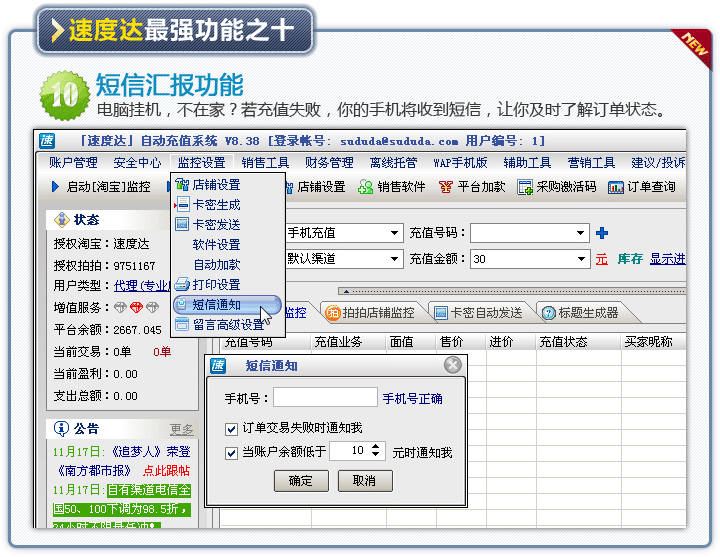The image size is (720, 557).
Task: Click the 销售软件 people icon in toolbar
Action: click(366, 187)
